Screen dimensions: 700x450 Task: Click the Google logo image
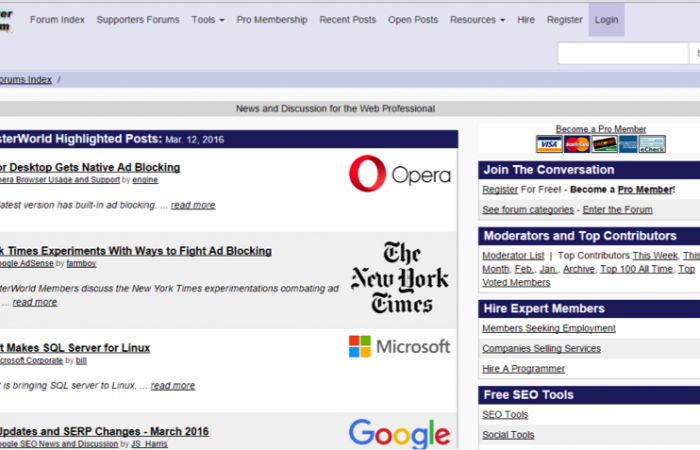click(x=400, y=433)
